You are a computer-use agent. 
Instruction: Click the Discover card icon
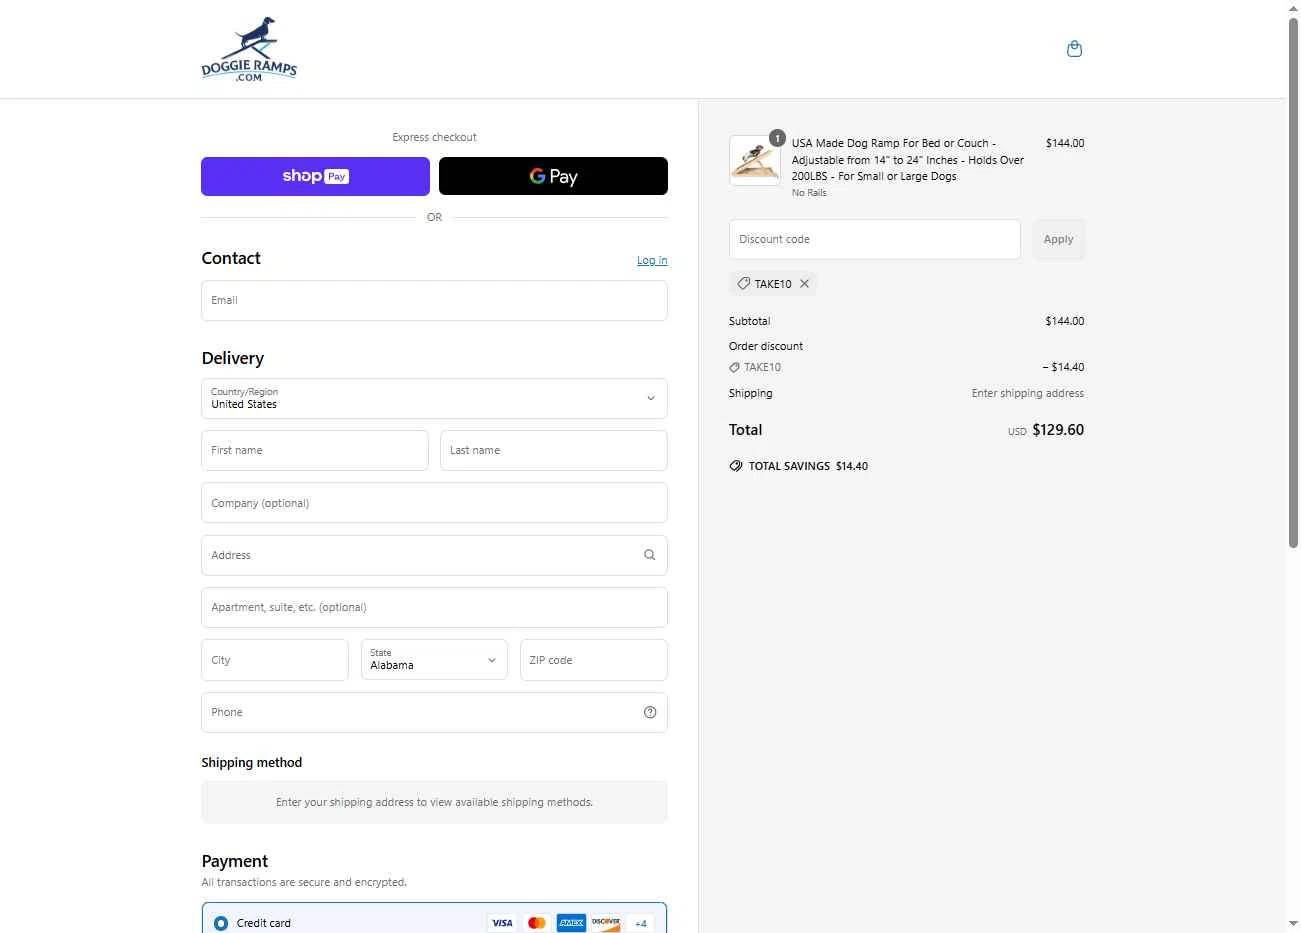(x=606, y=923)
